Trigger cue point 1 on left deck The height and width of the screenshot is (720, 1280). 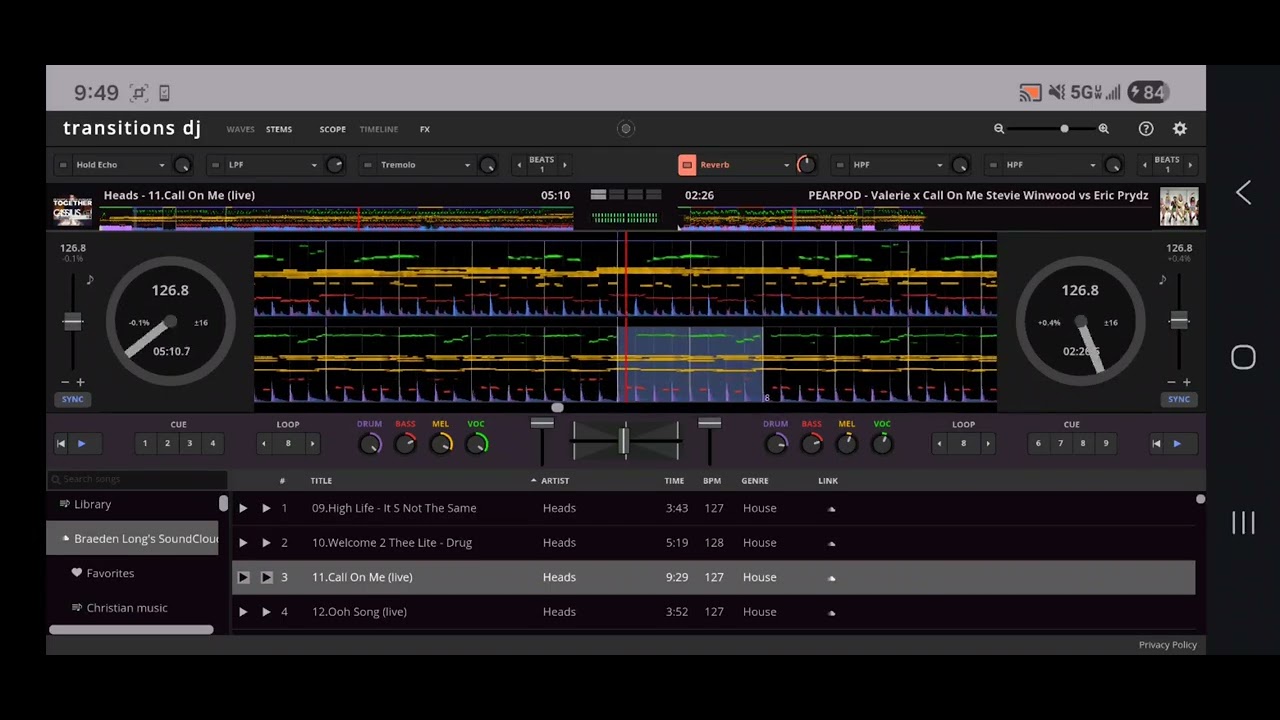pos(145,443)
